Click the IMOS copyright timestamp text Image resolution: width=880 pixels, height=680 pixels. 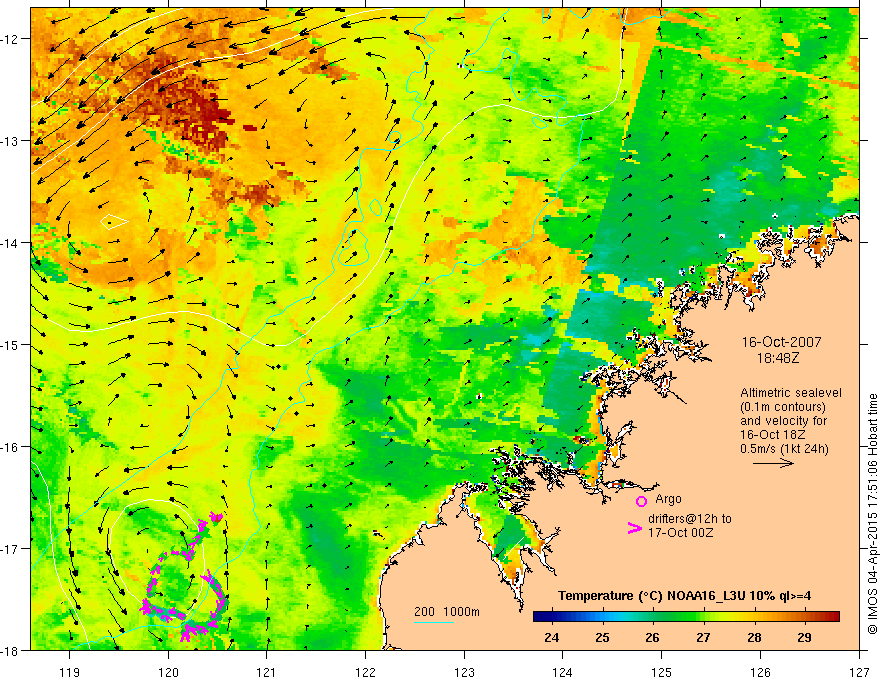(872, 514)
